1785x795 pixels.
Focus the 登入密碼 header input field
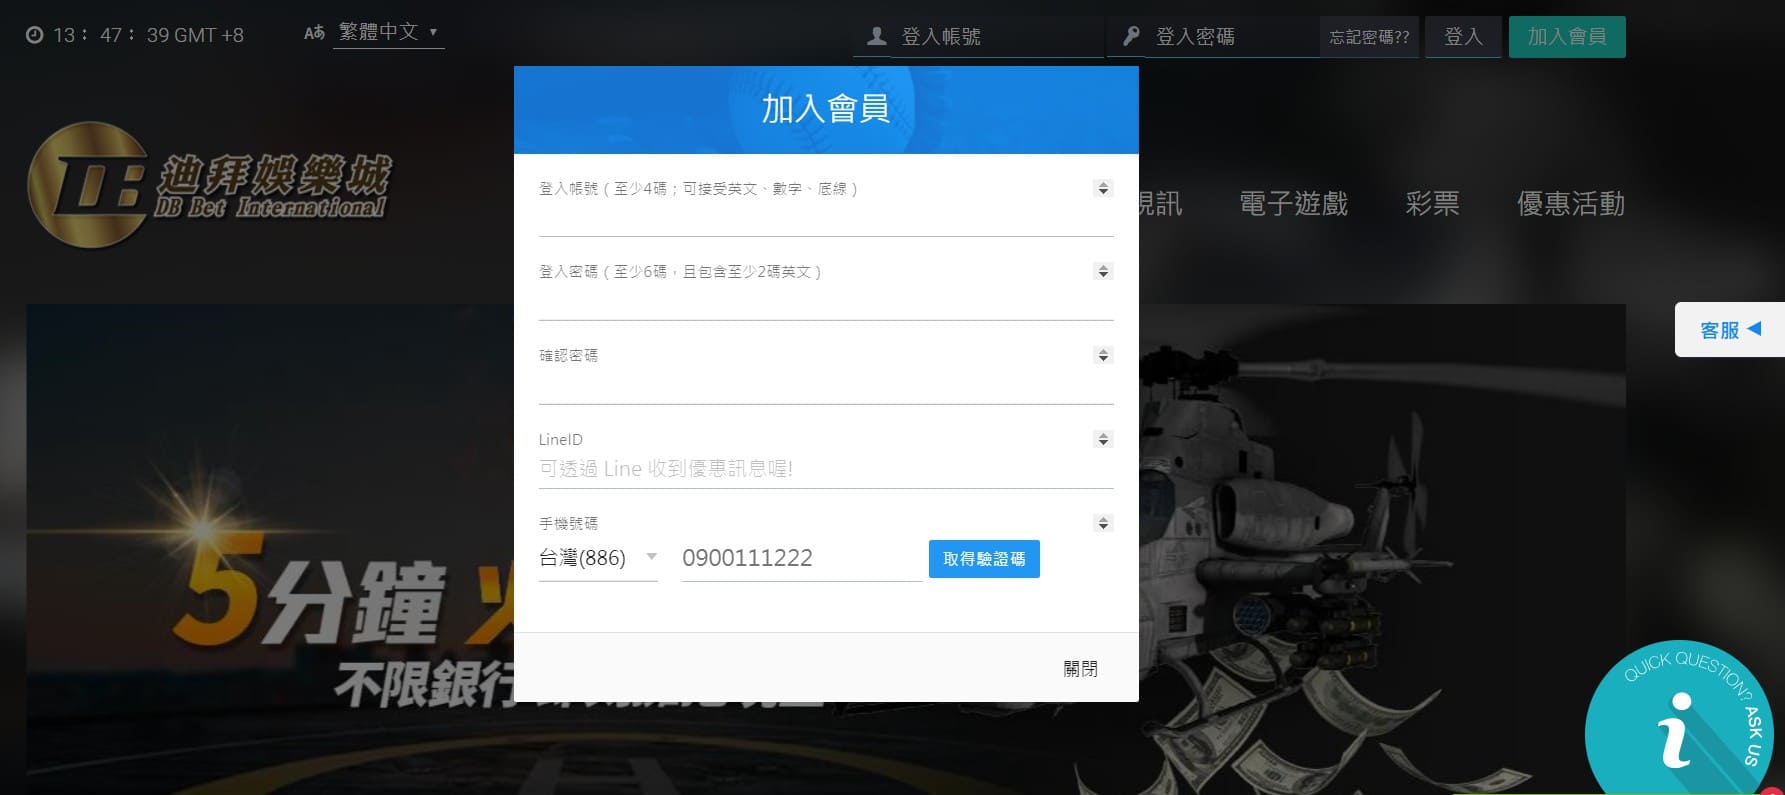tap(1234, 37)
